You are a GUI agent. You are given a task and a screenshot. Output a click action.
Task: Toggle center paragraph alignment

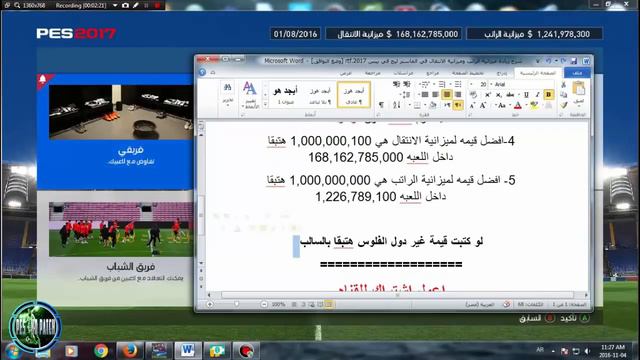[447, 95]
